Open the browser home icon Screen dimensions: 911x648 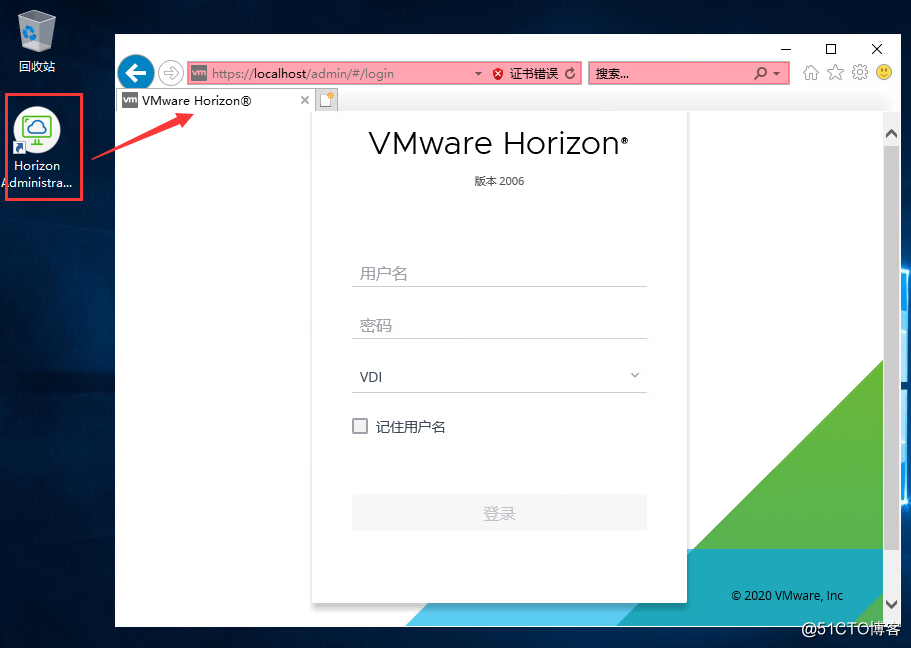(x=810, y=73)
